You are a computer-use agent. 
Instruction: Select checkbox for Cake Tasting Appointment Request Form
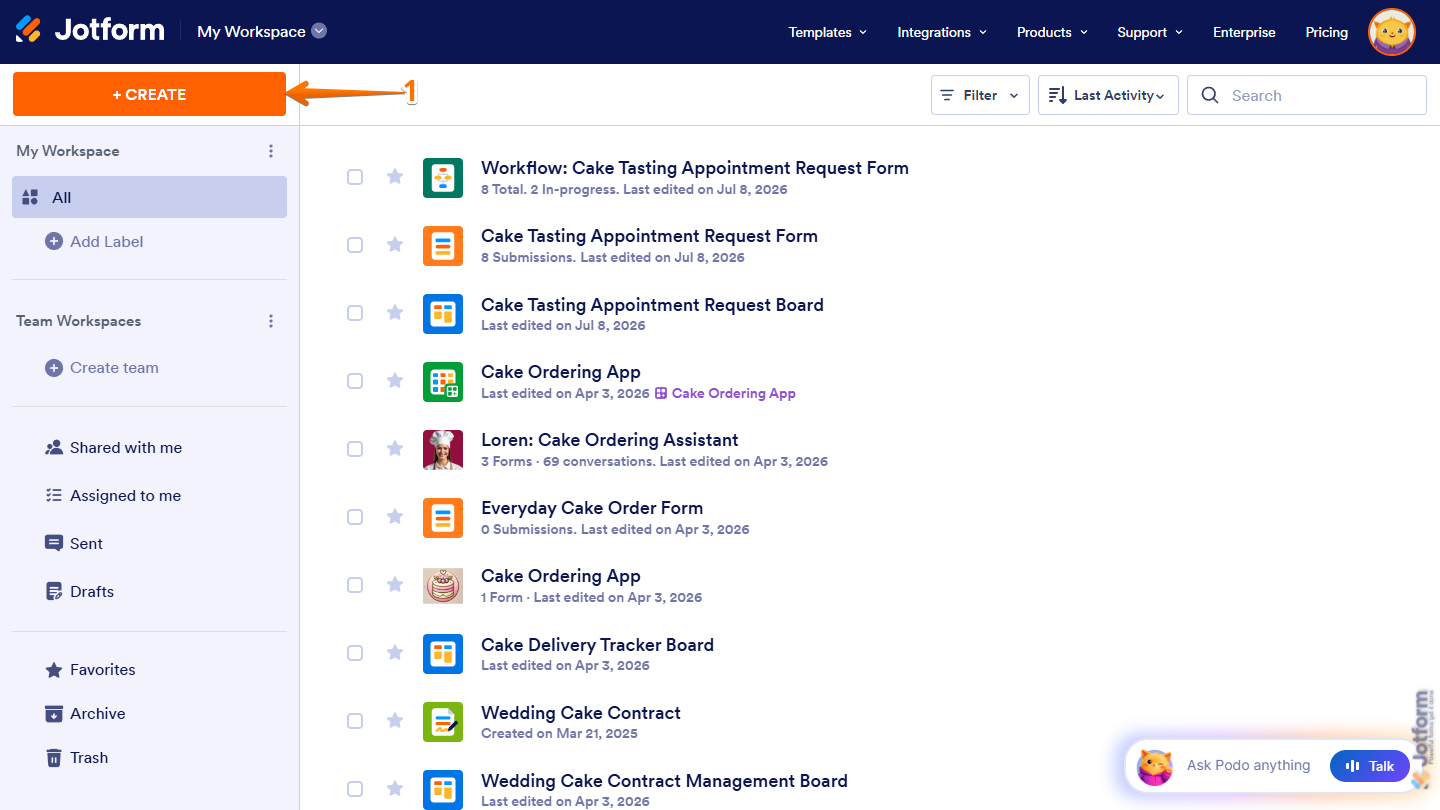(355, 245)
